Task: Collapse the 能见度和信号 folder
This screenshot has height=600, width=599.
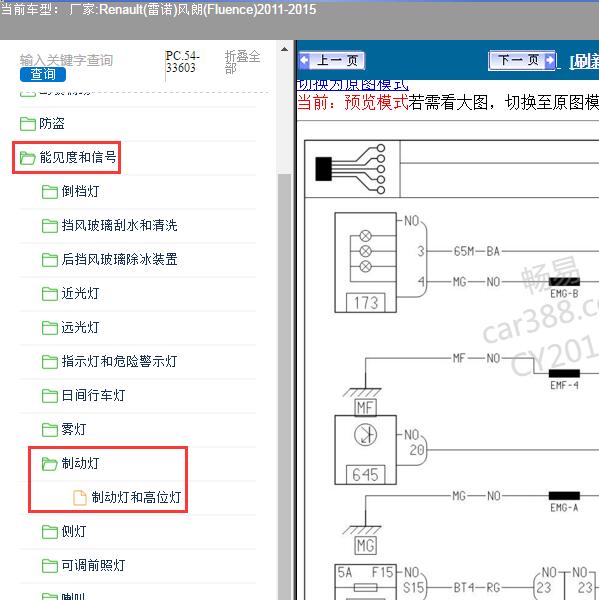Action: [x=78, y=157]
